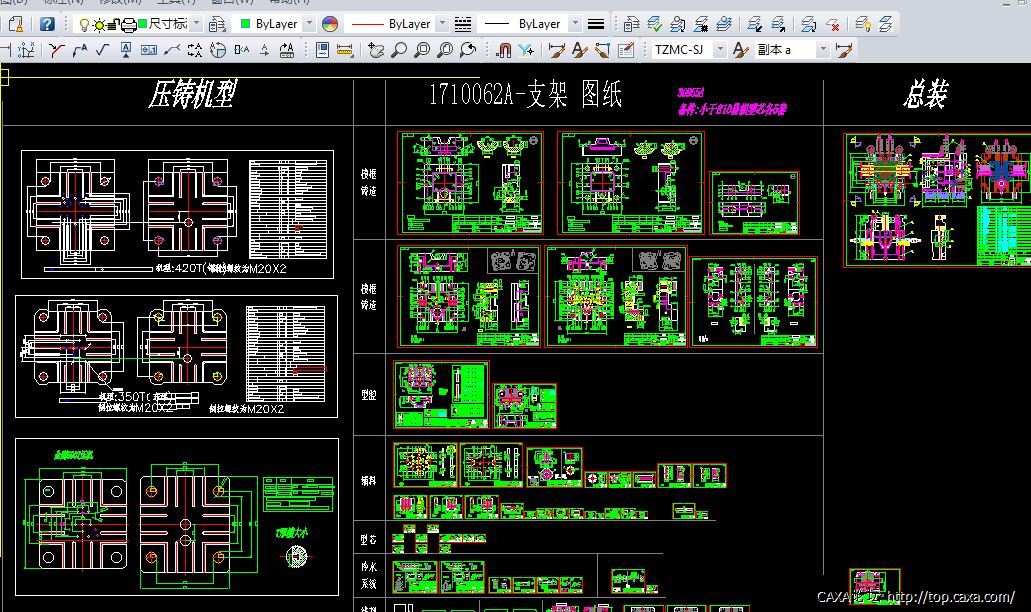Screen dimensions: 1031x612
Task: Open the 尺寸标 layer name dropdown
Action: [x=195, y=23]
